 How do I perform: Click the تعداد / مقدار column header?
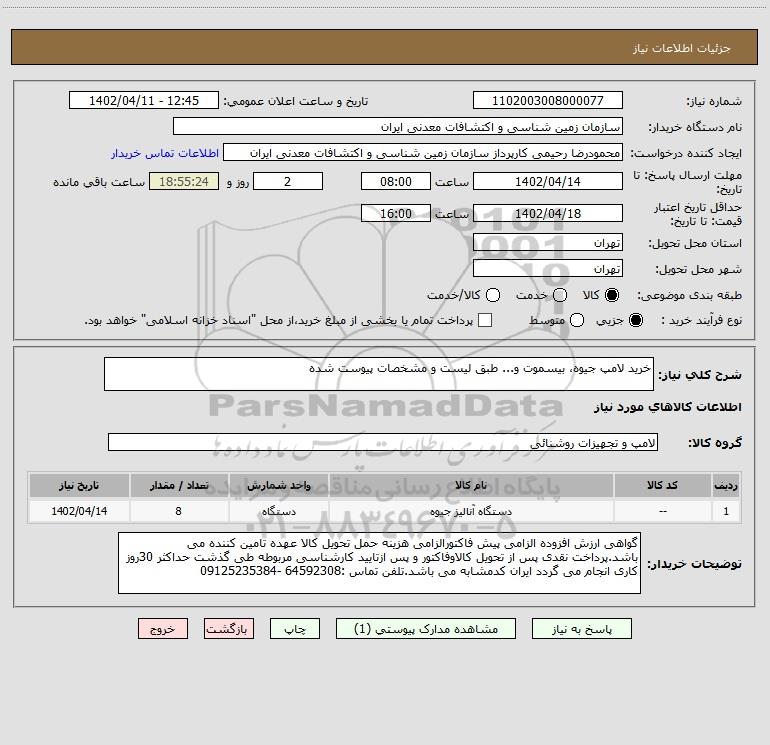point(179,485)
